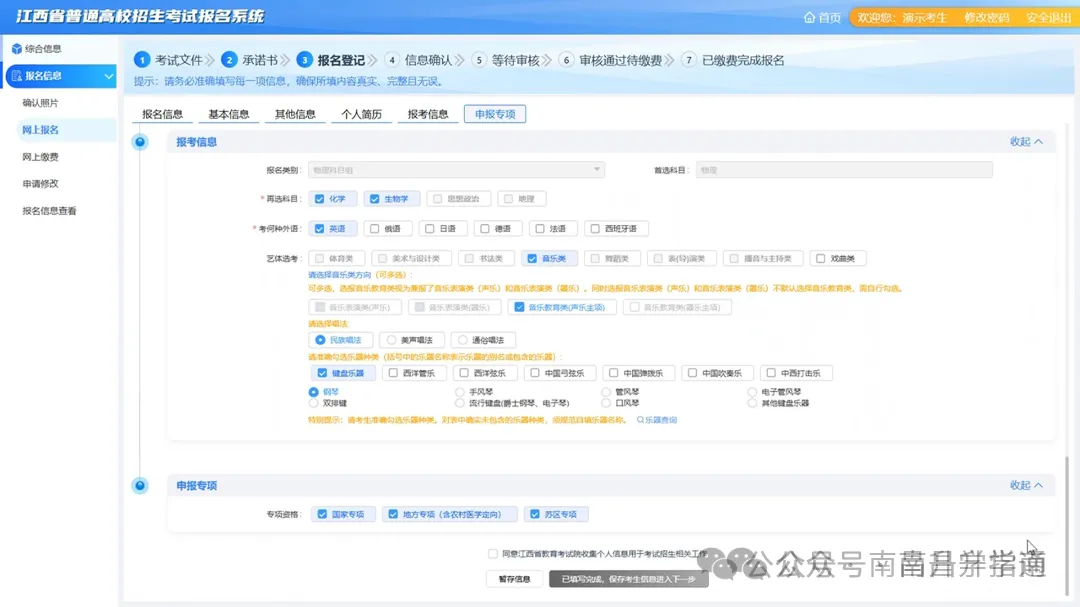
Task: Check the 中国弹拨乐 instrument category
Action: [614, 373]
